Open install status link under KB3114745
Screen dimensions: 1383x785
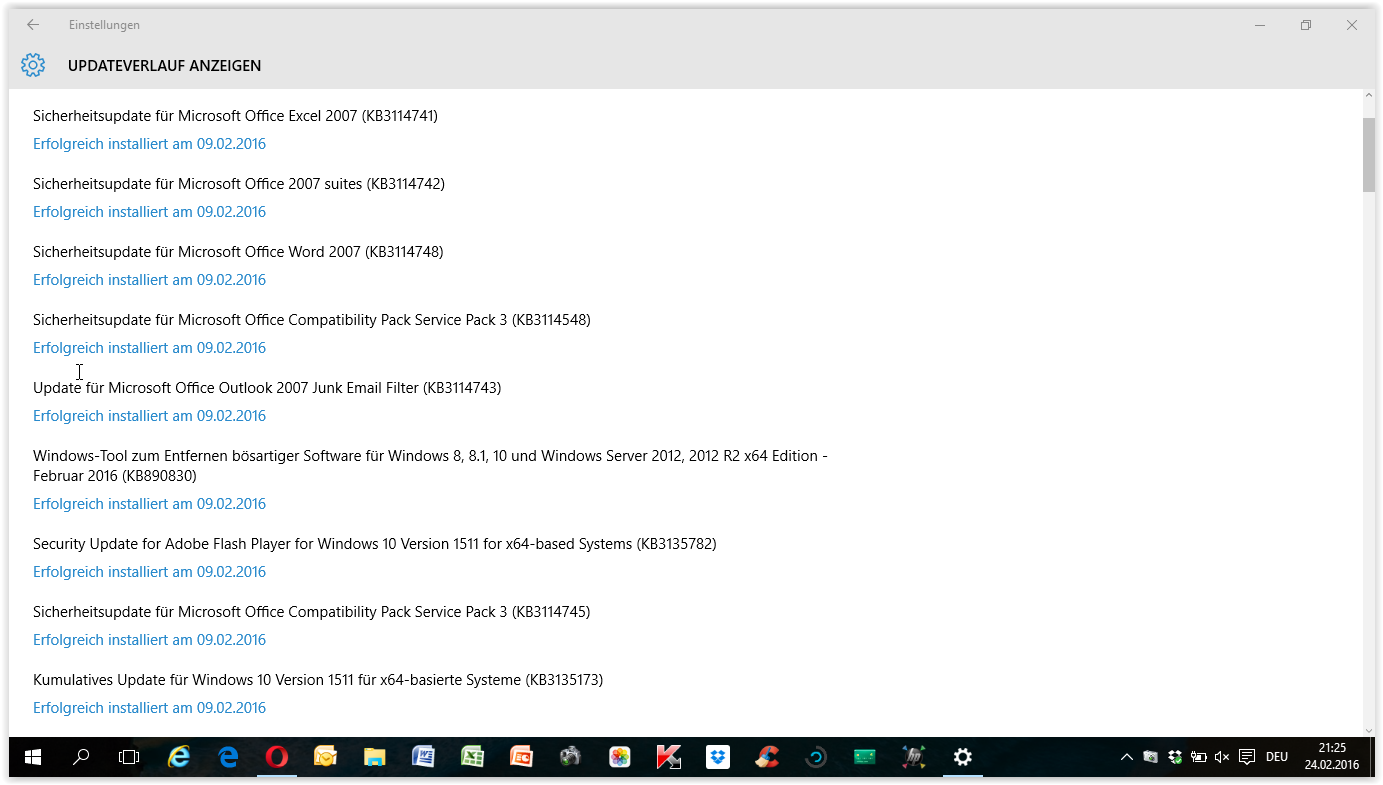coord(149,640)
